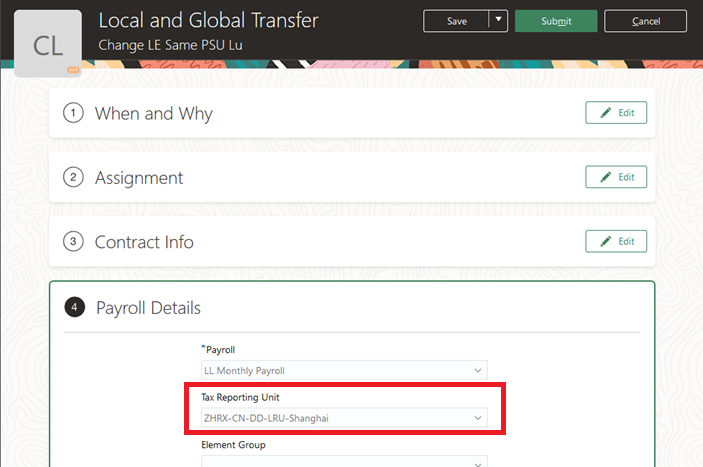The height and width of the screenshot is (467, 703).
Task: Open the Save options dropdown arrow
Action: 499,21
